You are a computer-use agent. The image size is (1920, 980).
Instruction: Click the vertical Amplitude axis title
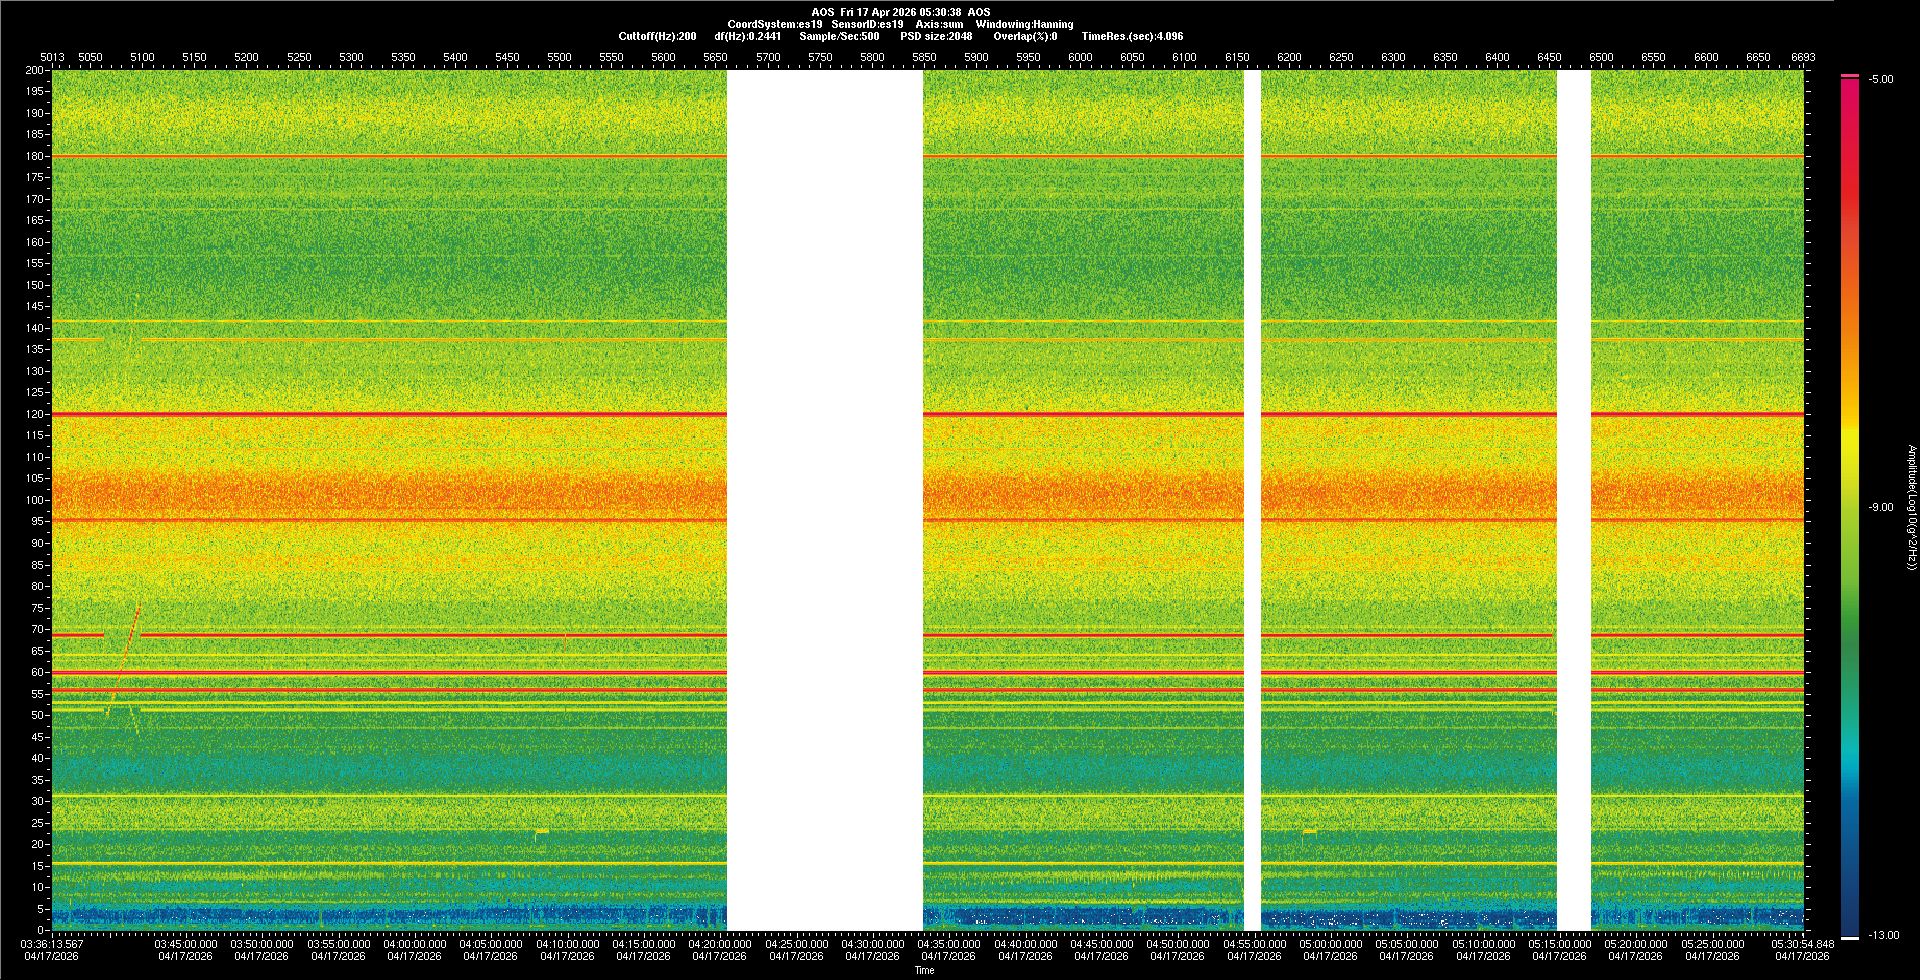(x=1911, y=507)
